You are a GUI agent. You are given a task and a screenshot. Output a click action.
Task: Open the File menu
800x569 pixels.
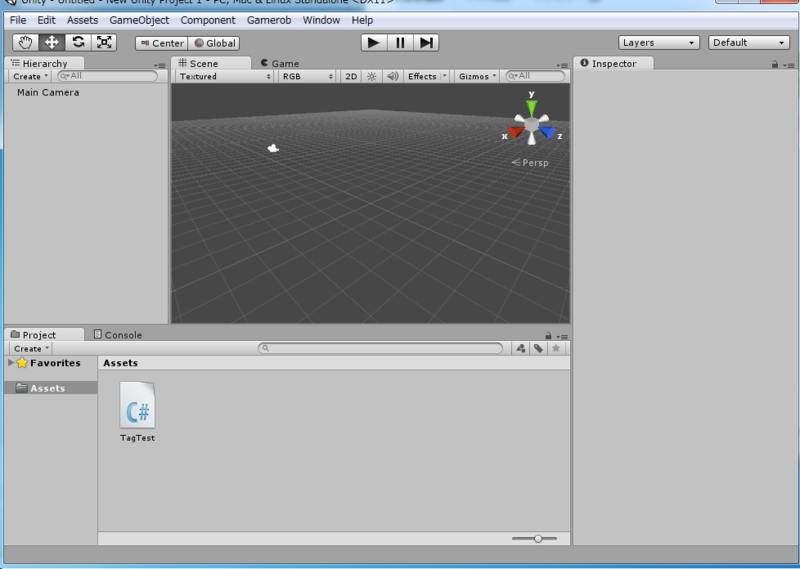18,20
